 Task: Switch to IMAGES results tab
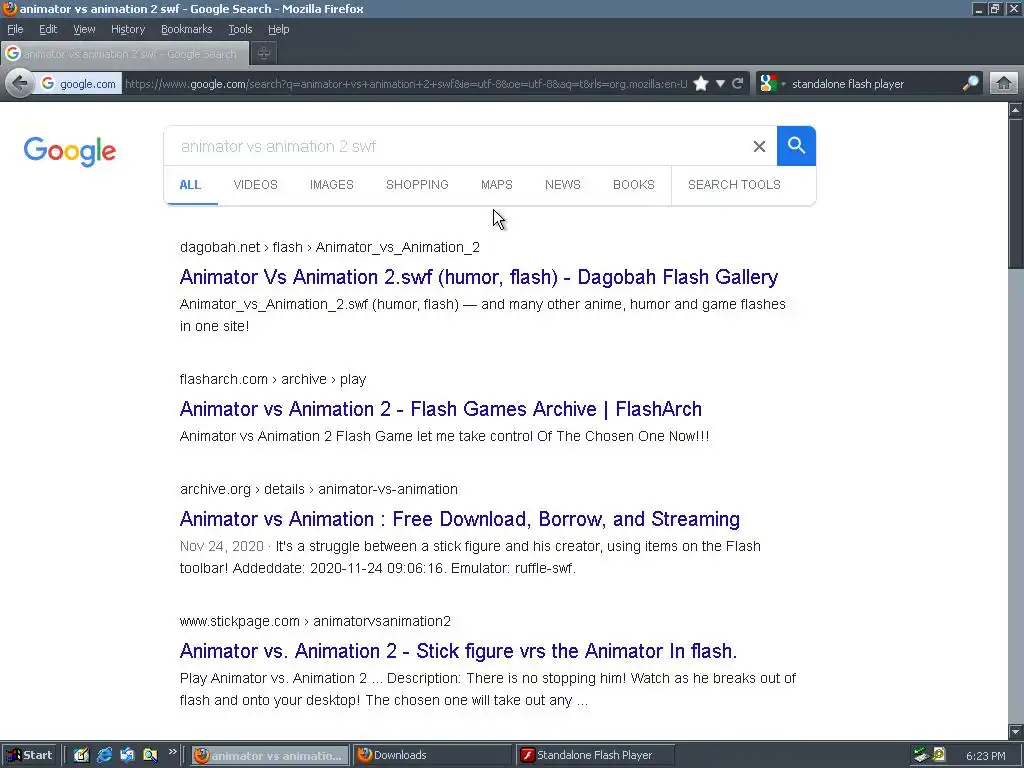(332, 185)
